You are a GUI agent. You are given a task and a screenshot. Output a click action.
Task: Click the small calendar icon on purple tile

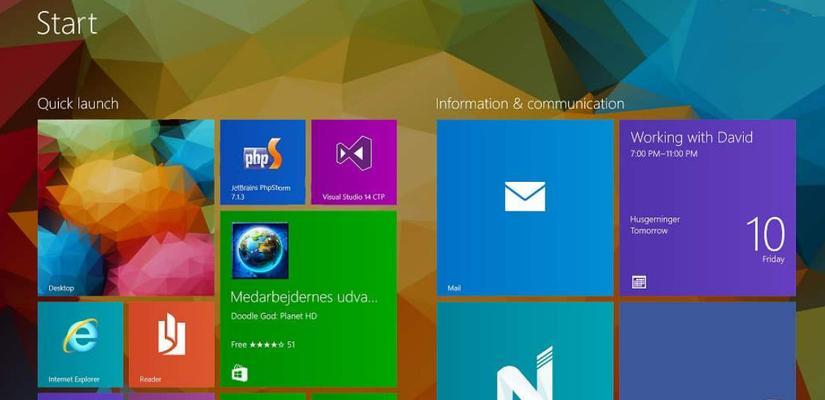pyautogui.click(x=639, y=282)
